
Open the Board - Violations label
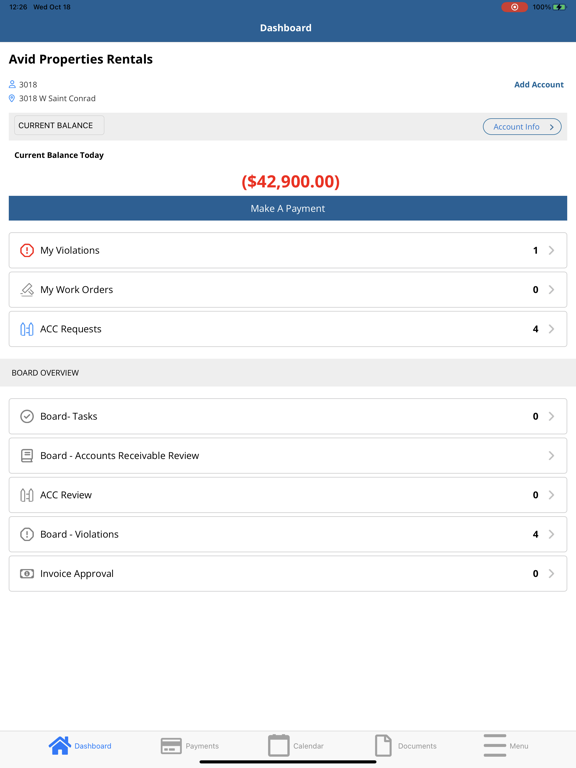pyautogui.click(x=79, y=534)
